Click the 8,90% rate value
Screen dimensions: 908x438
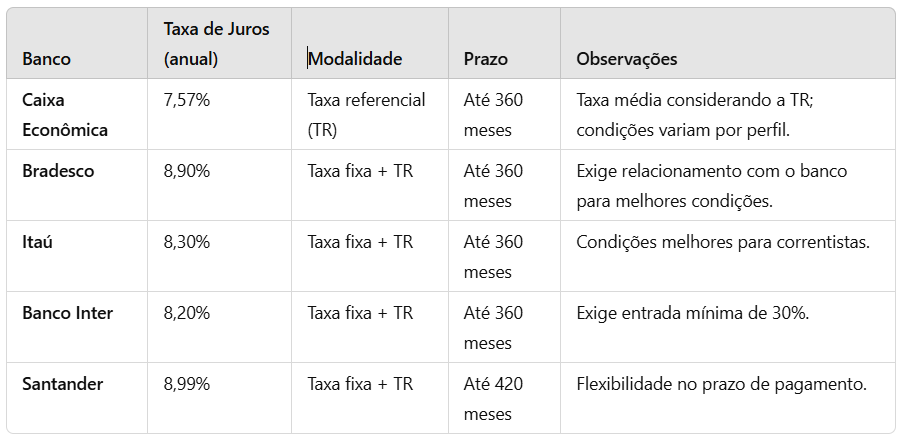coord(186,171)
